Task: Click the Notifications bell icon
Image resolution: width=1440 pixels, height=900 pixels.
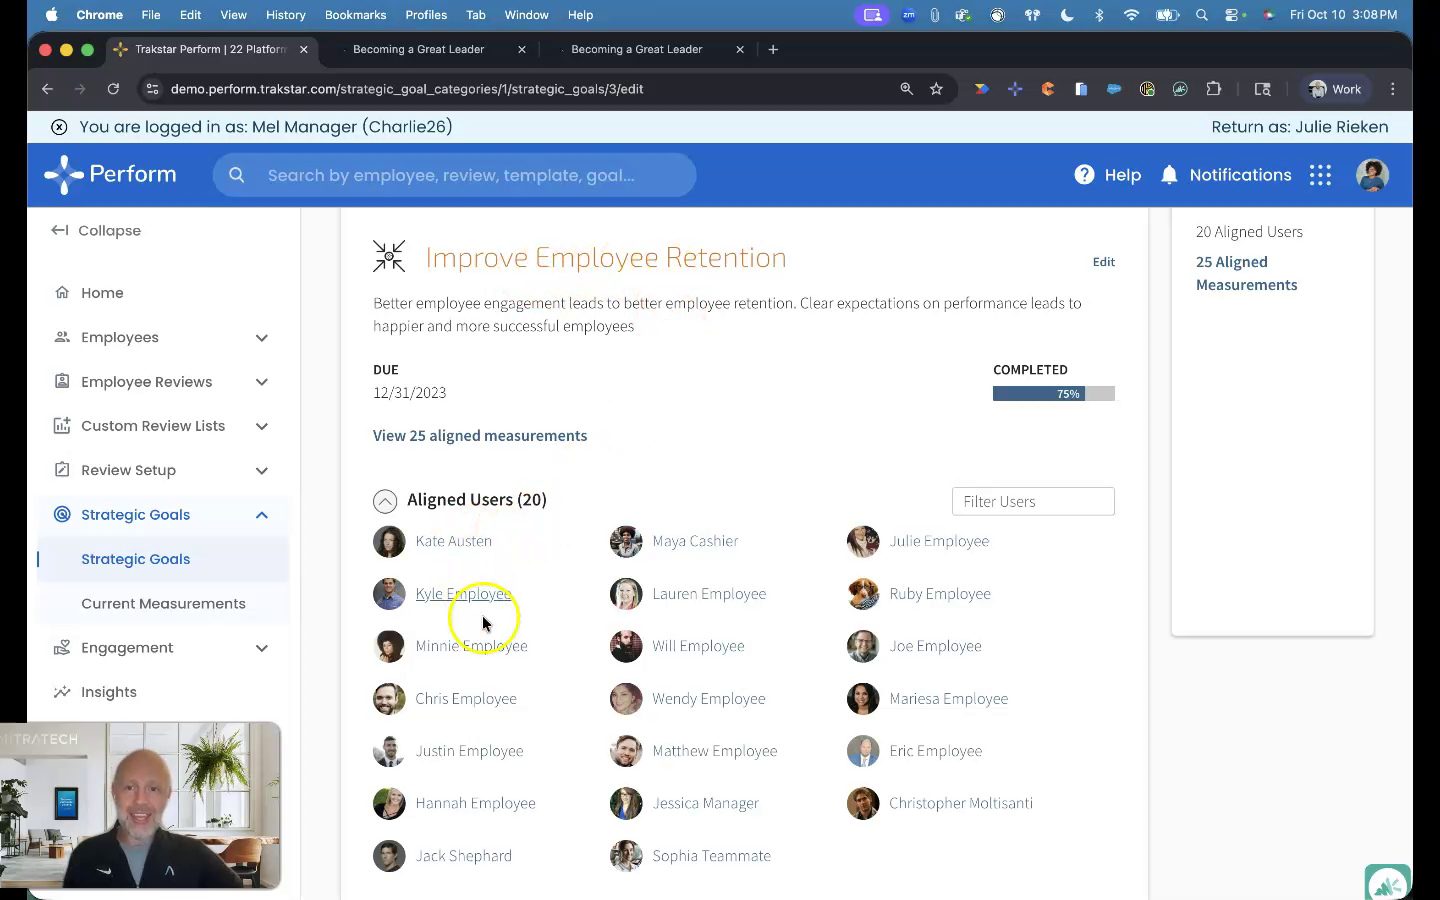Action: pos(1169,175)
